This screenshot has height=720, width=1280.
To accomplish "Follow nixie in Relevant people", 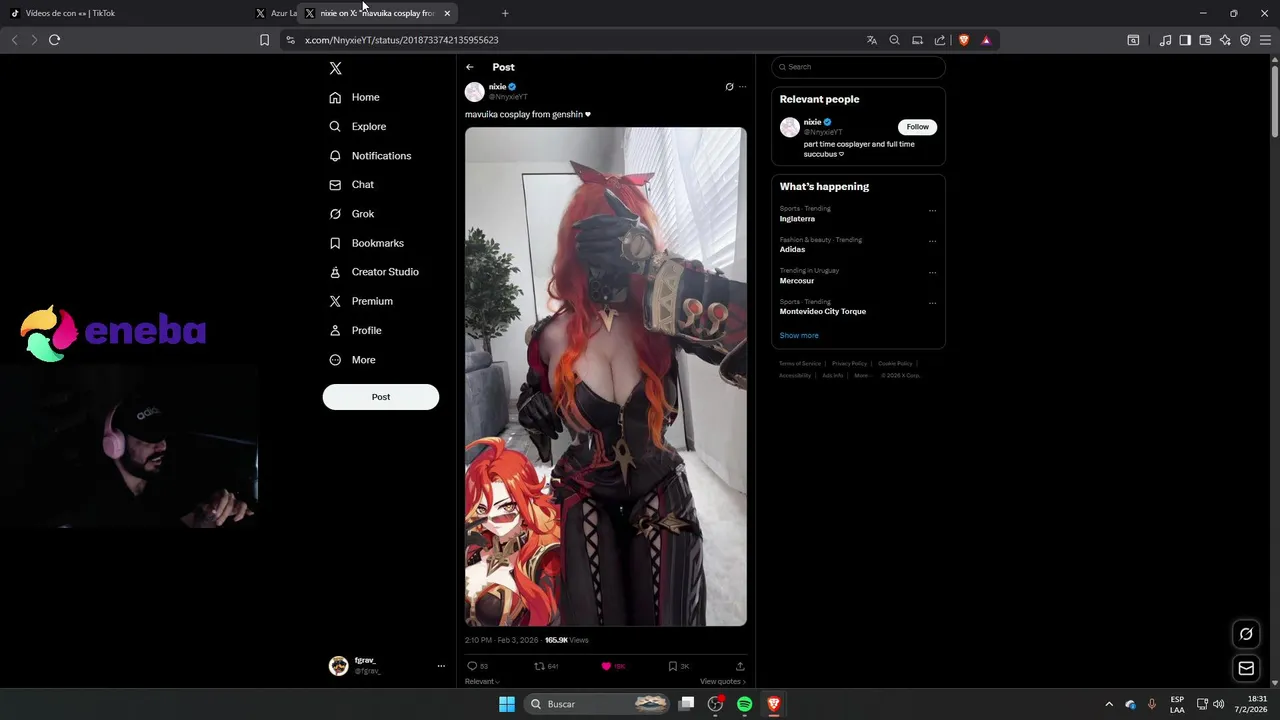I will [917, 127].
